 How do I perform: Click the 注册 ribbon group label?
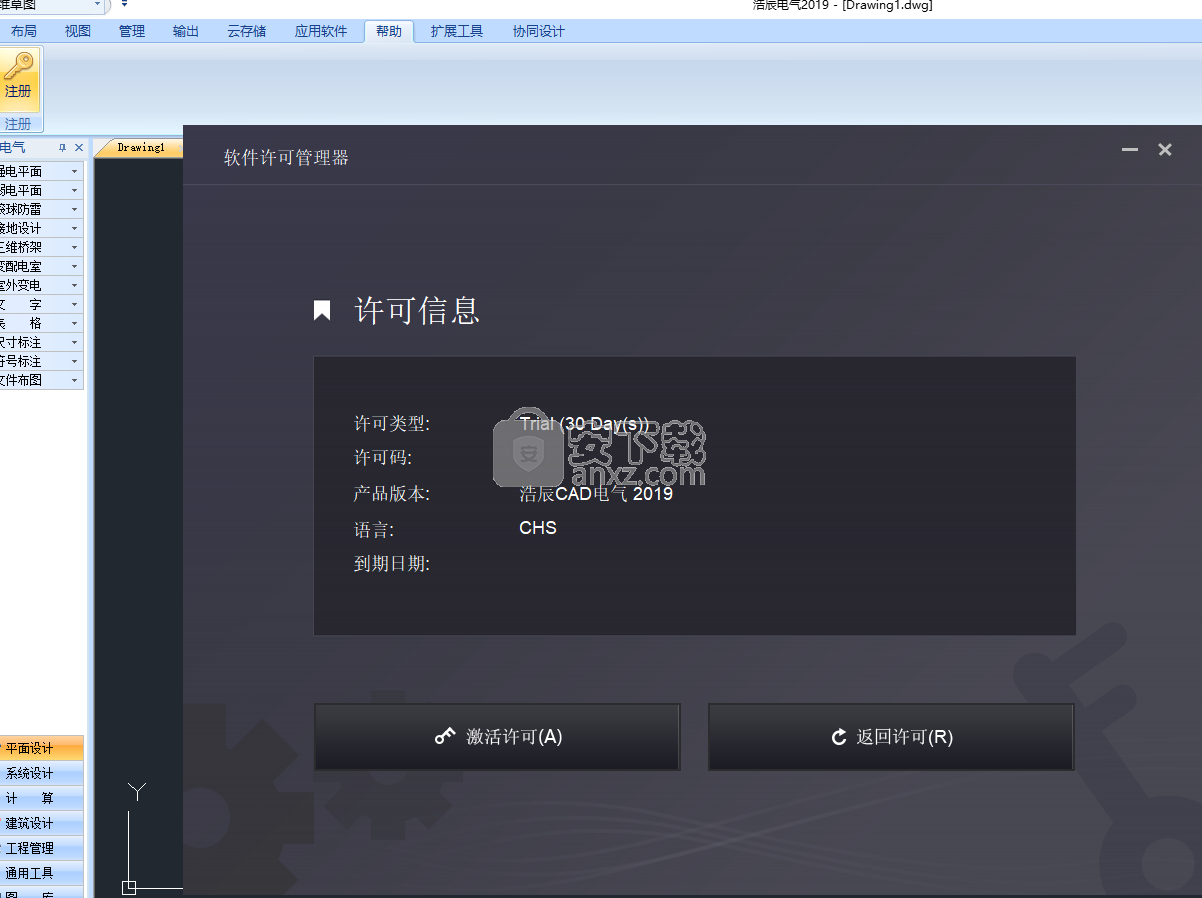tap(18, 124)
